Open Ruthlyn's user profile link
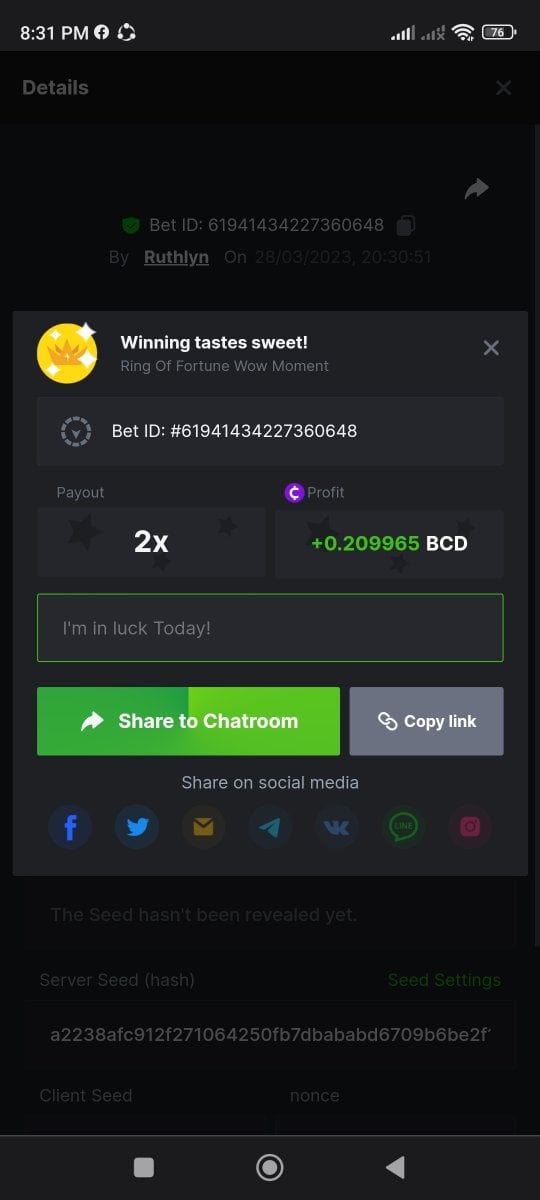Viewport: 540px width, 1200px height. pos(176,257)
